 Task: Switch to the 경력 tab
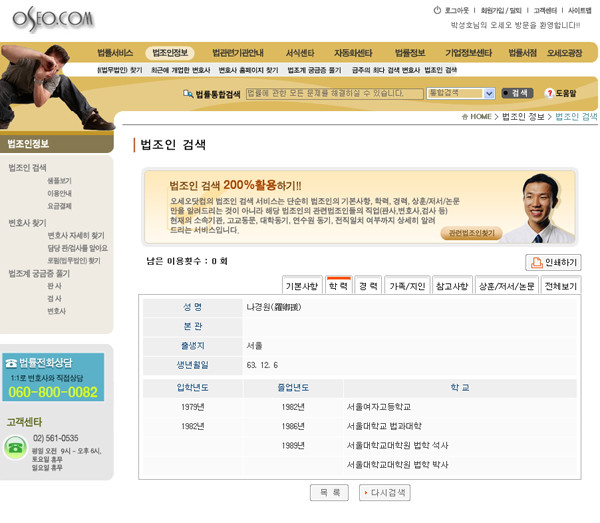click(x=368, y=286)
